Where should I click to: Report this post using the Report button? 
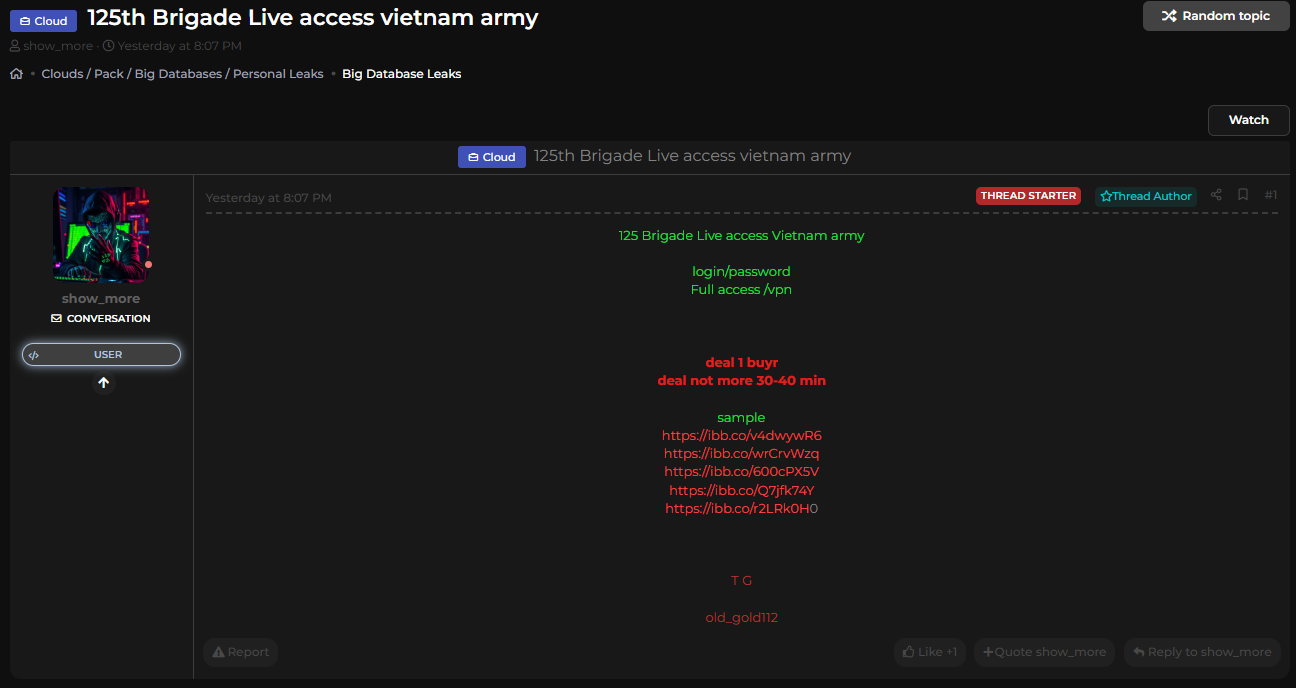pyautogui.click(x=240, y=652)
